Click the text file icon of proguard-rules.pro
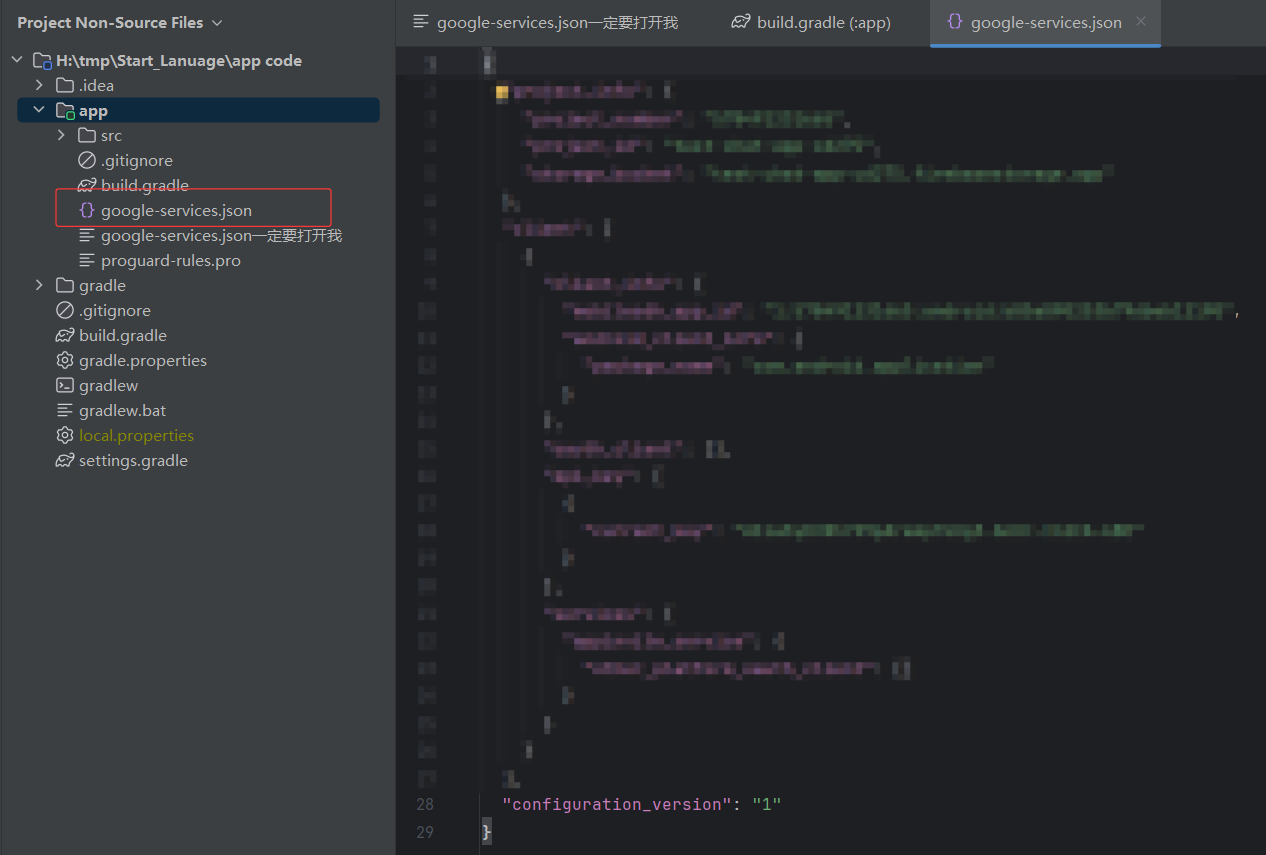The height and width of the screenshot is (855, 1266). (x=87, y=260)
